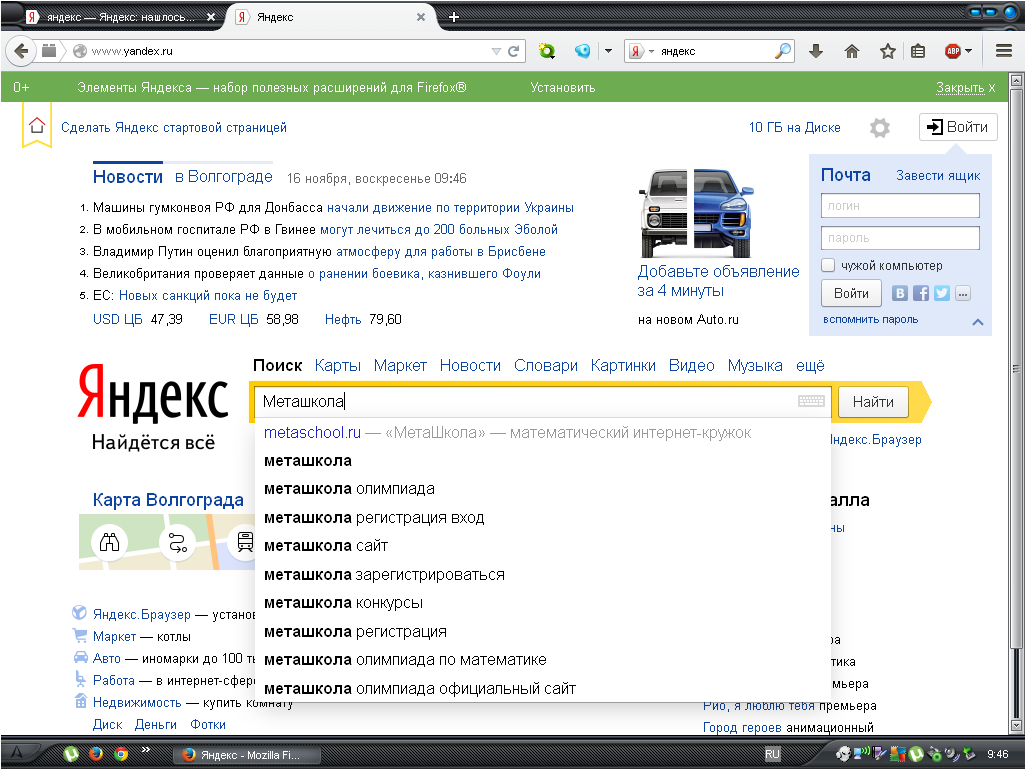Viewport: 1026px width, 770px height.
Task: Show bookmarks list icon in toolbar
Action: (918, 51)
